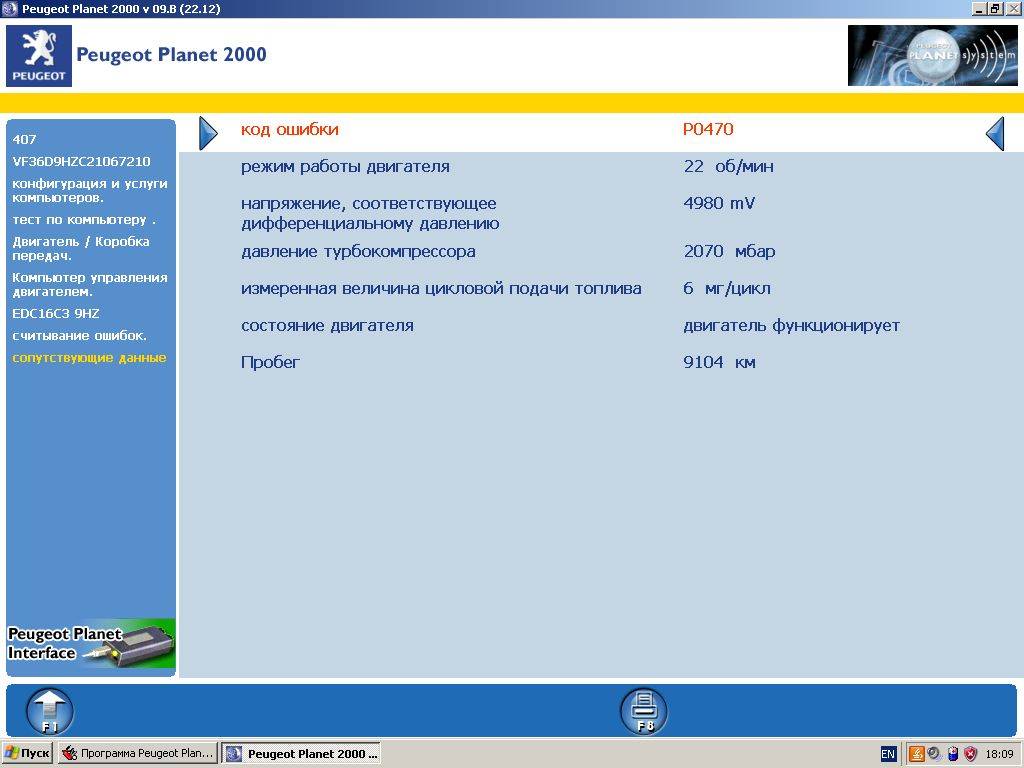Click the F8 print button
The image size is (1024, 768).
point(644,711)
